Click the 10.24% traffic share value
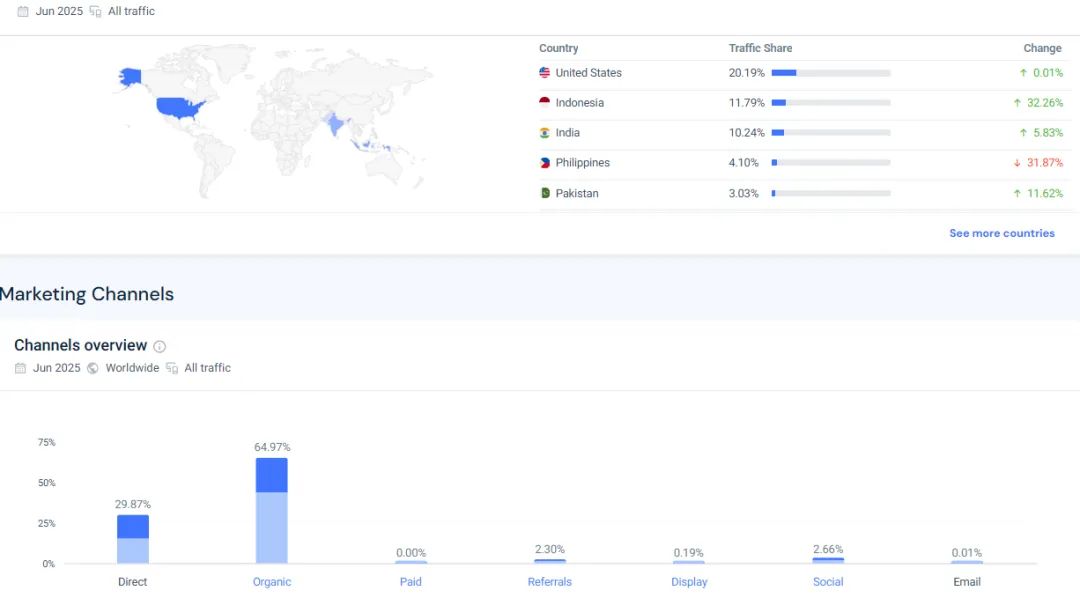Image resolution: width=1080 pixels, height=613 pixels. [x=747, y=132]
